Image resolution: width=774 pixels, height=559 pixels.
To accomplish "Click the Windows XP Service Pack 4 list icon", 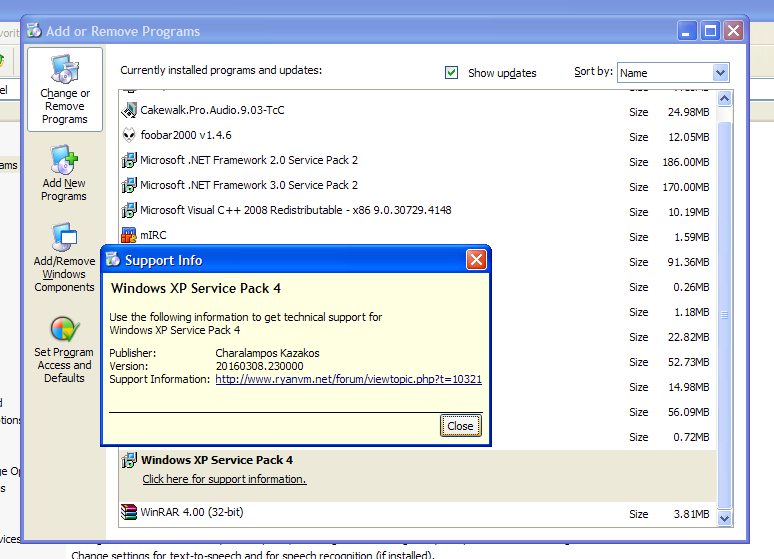I will pyautogui.click(x=129, y=460).
